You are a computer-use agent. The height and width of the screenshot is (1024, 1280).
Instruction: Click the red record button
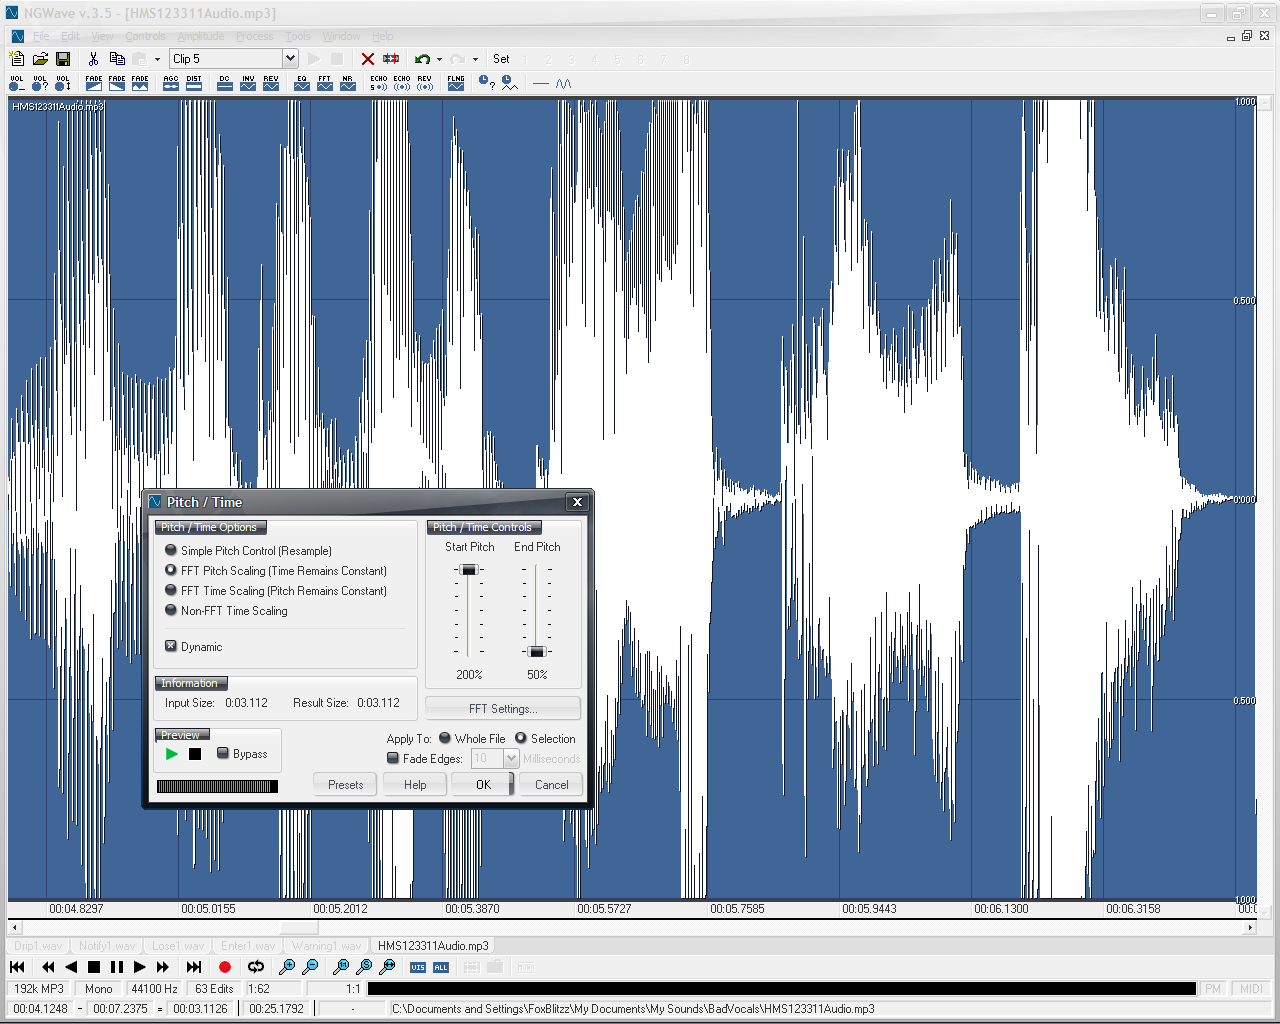[225, 967]
